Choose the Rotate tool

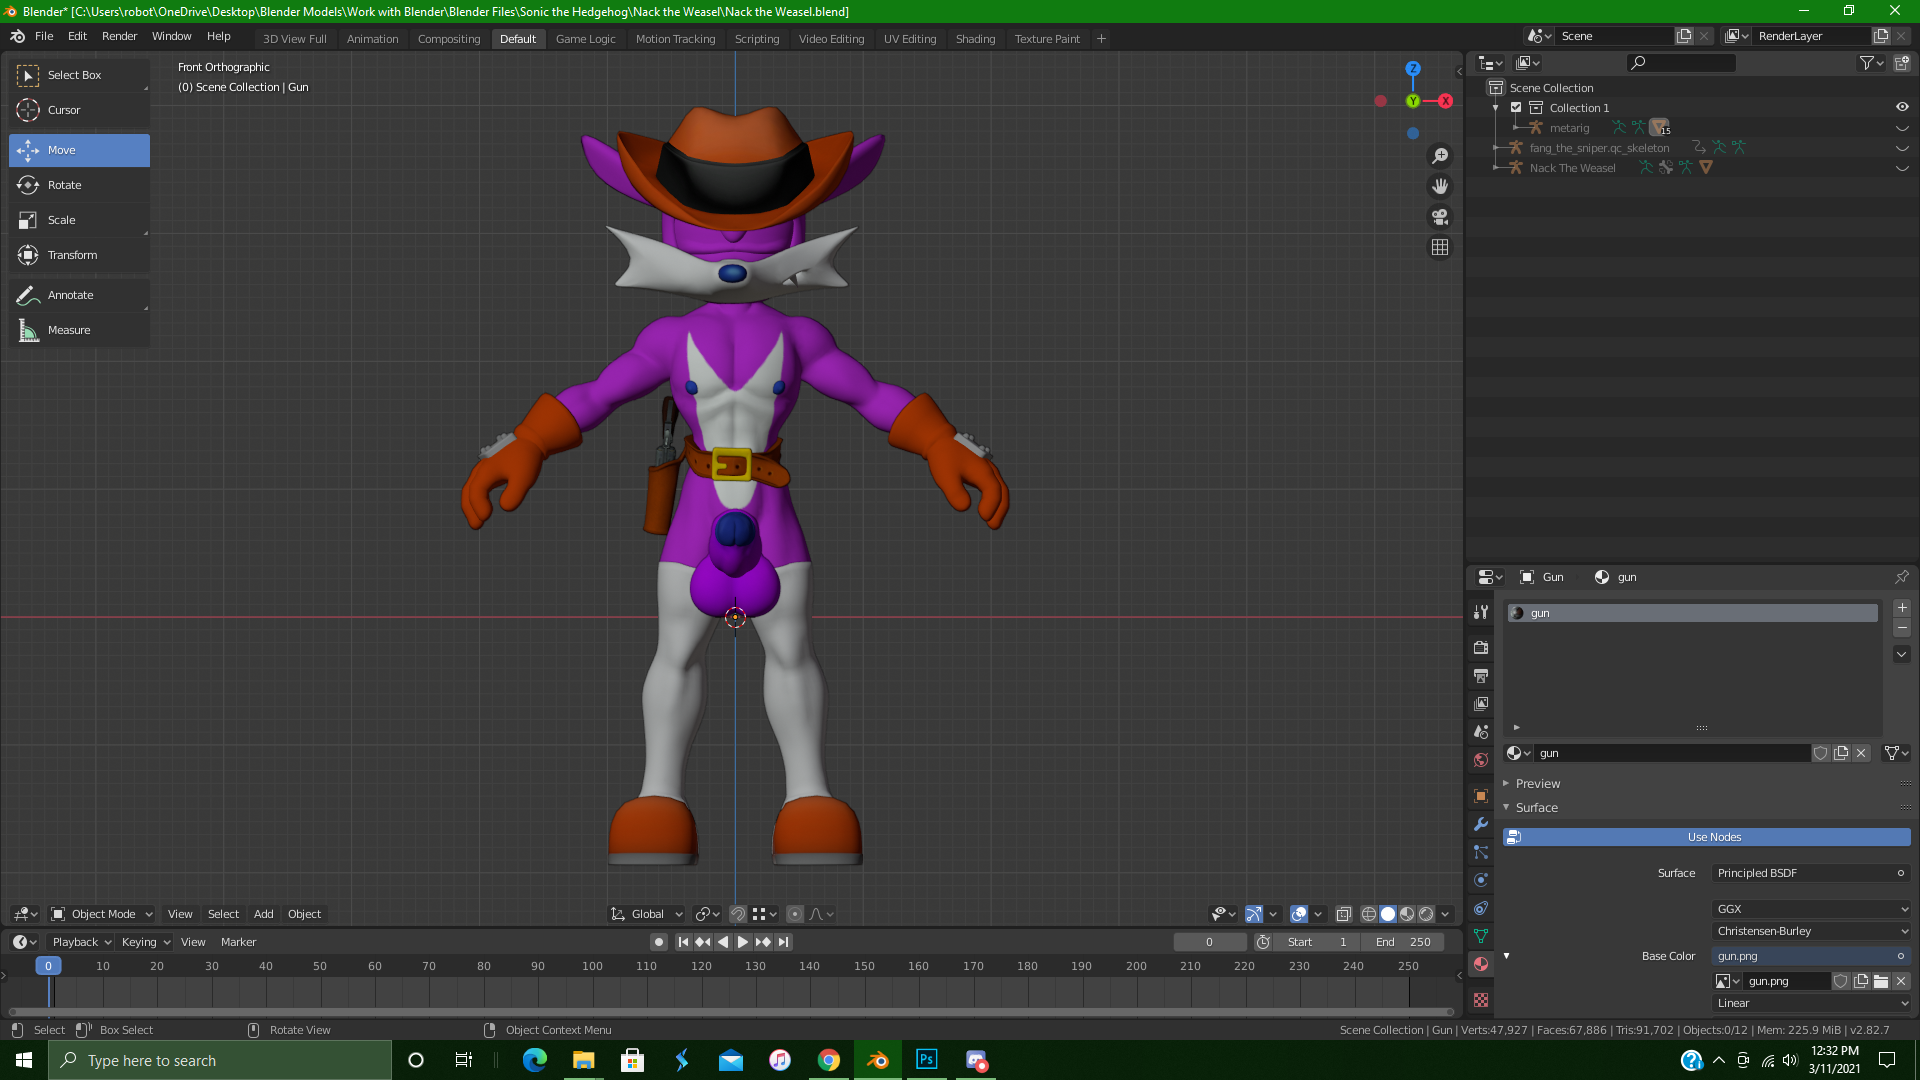point(79,185)
